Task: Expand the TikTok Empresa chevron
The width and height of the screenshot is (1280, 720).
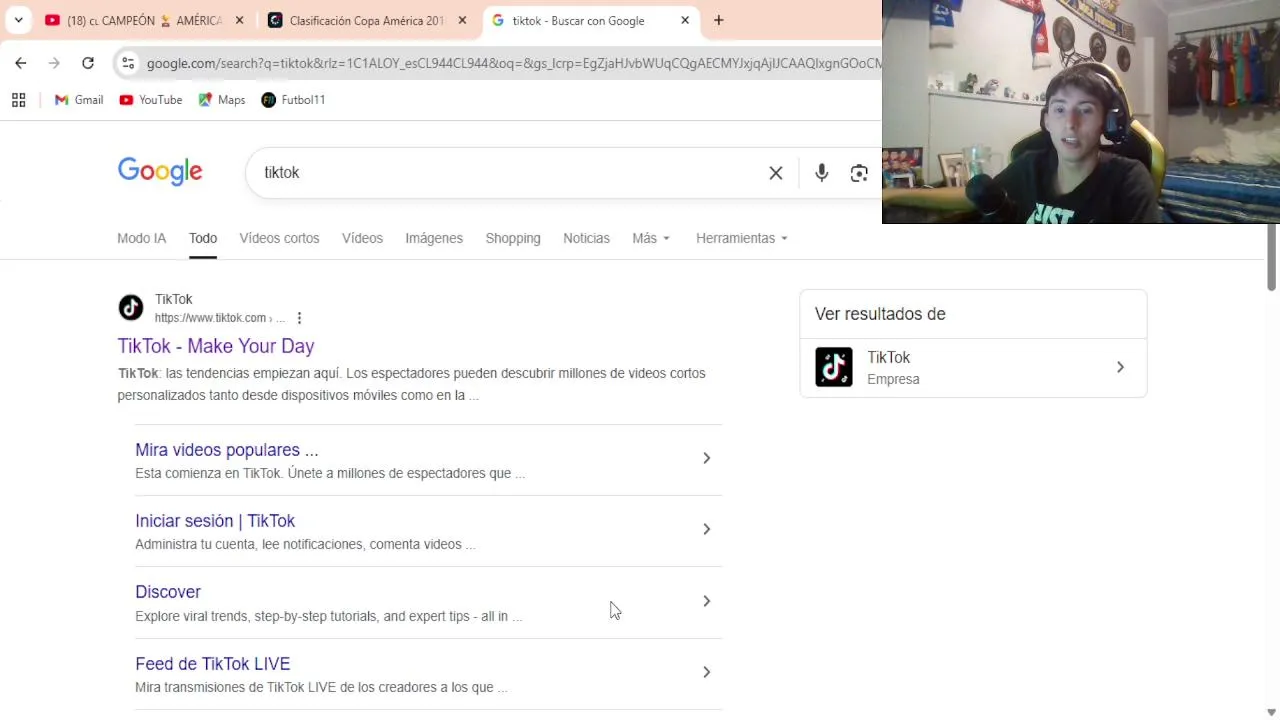Action: tap(1120, 367)
